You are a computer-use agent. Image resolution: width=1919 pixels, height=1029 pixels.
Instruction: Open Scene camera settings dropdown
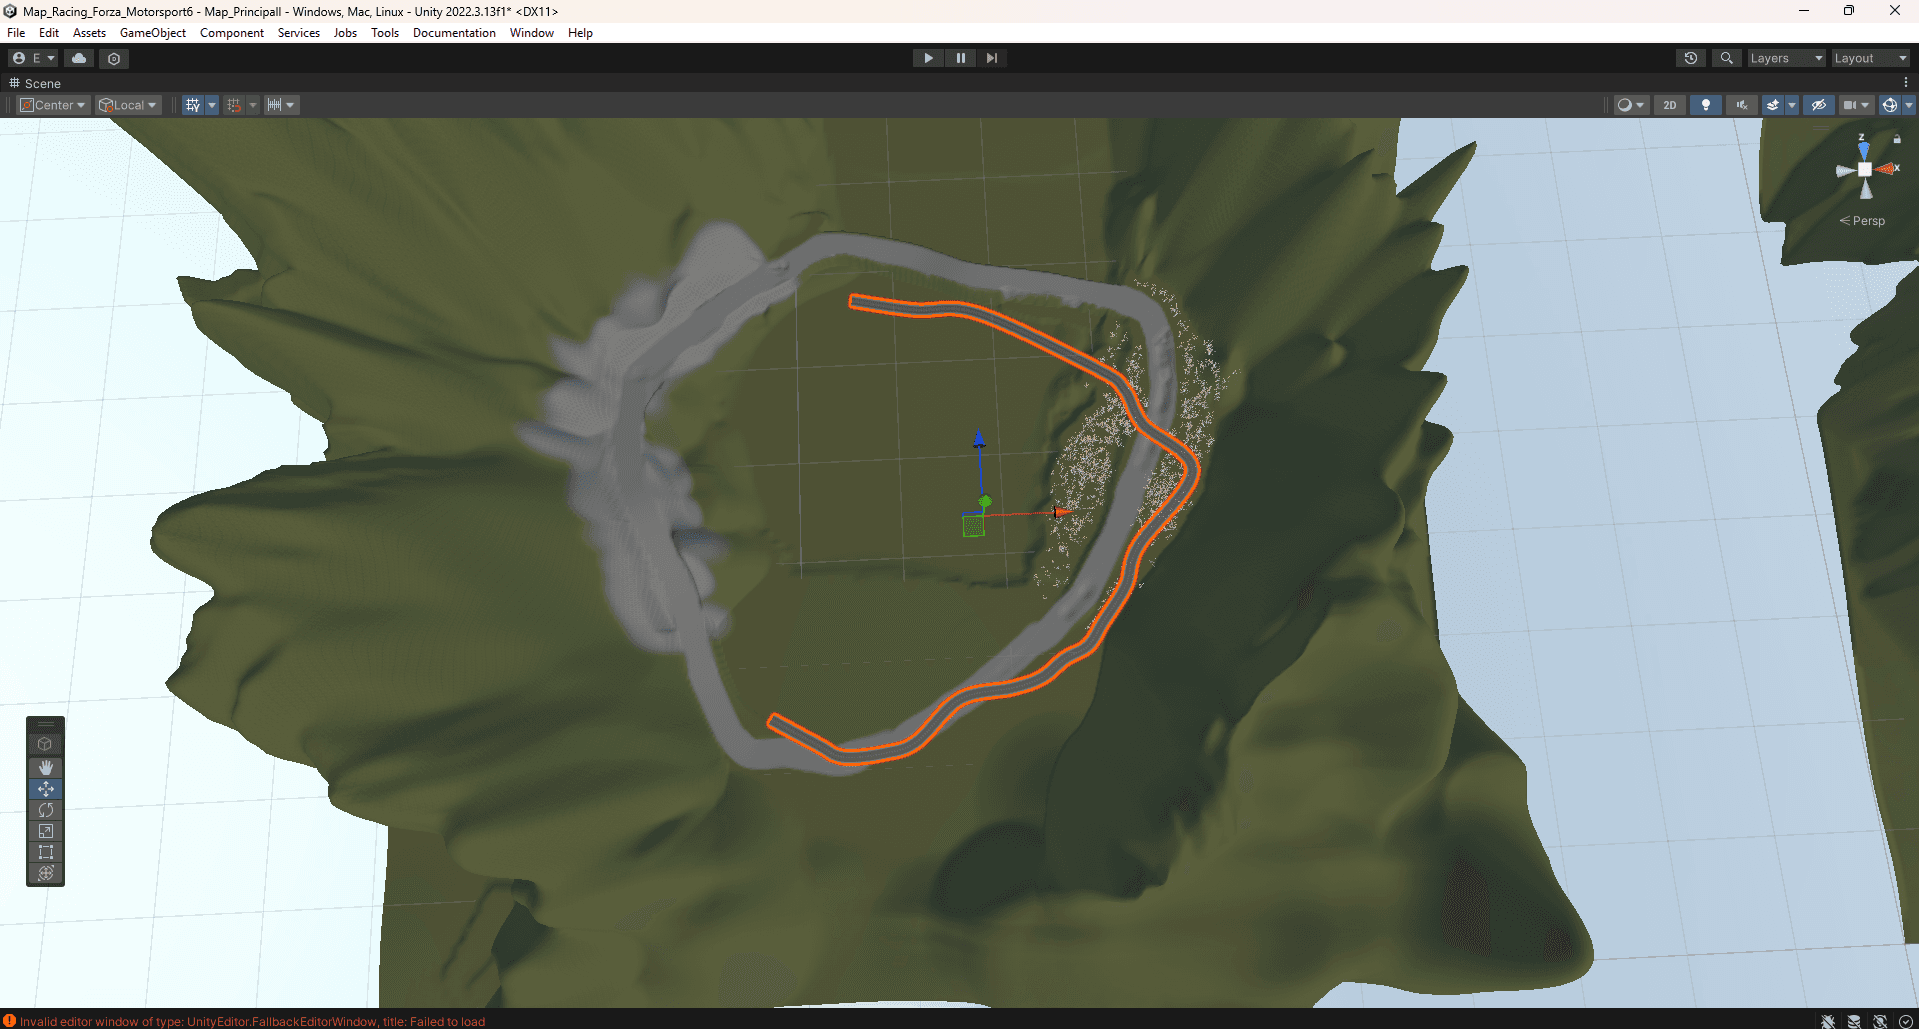[1856, 105]
